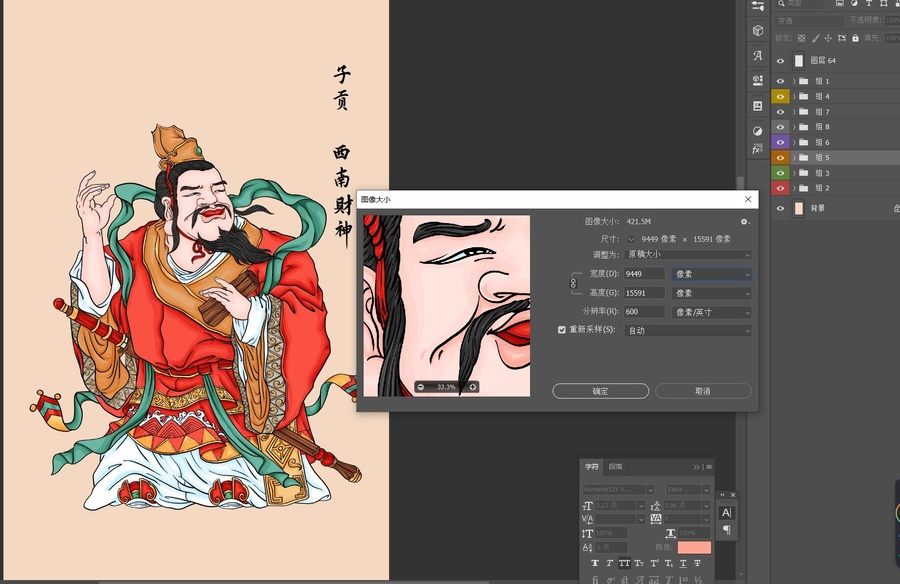900x584 pixels.
Task: Open the width unit 像素 dropdown
Action: 711,274
